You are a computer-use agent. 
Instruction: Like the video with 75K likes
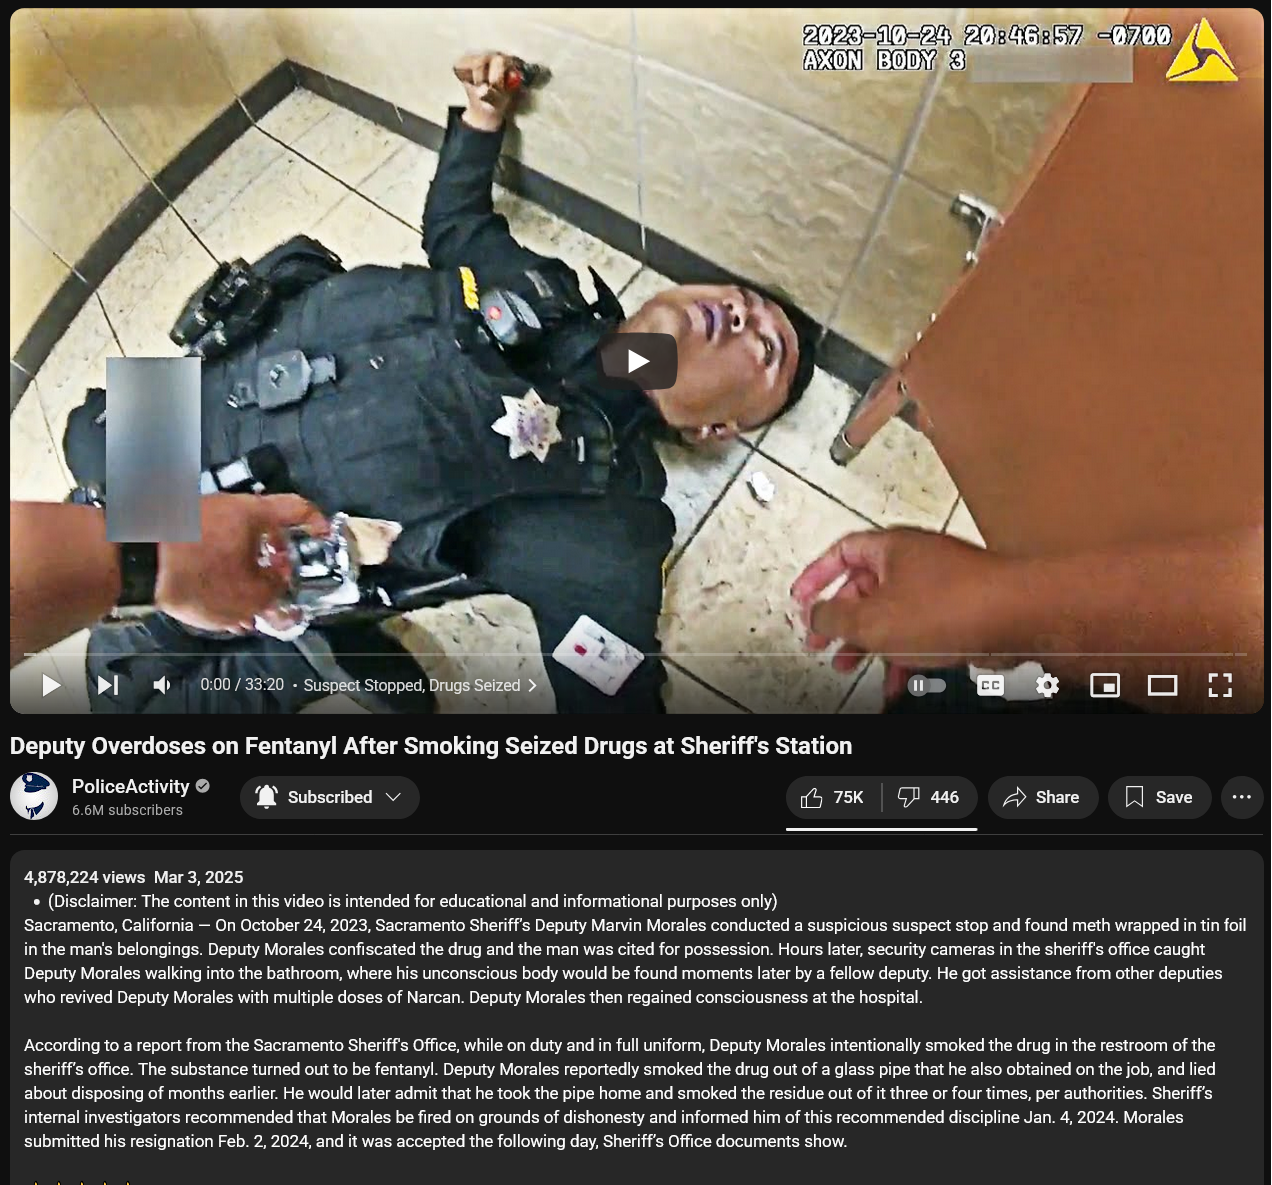click(x=833, y=797)
